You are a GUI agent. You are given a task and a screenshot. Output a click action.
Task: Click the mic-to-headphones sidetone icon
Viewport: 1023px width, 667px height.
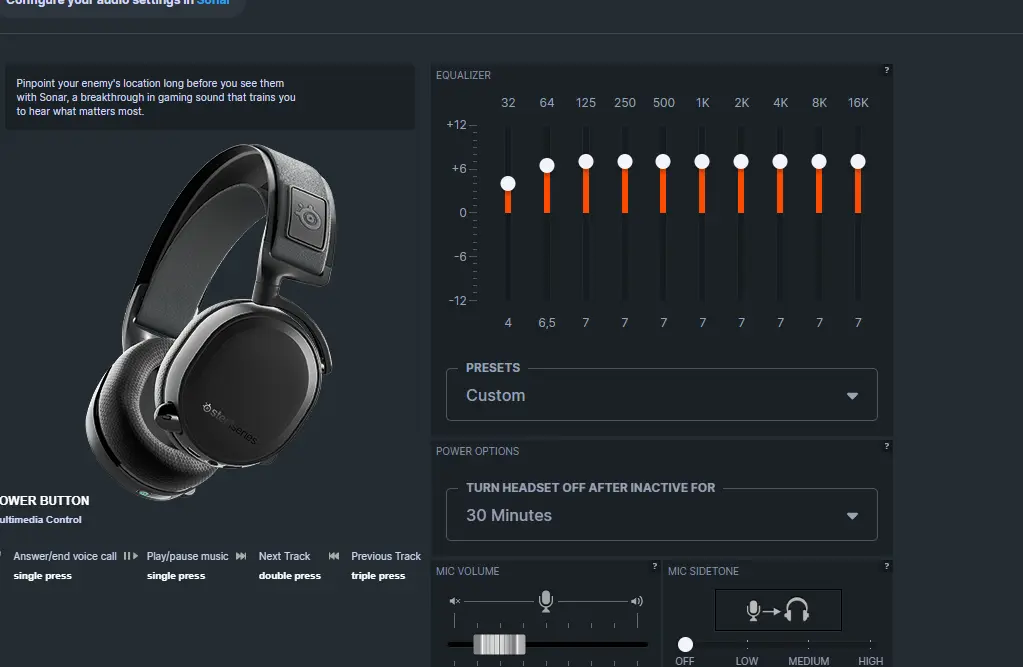778,610
